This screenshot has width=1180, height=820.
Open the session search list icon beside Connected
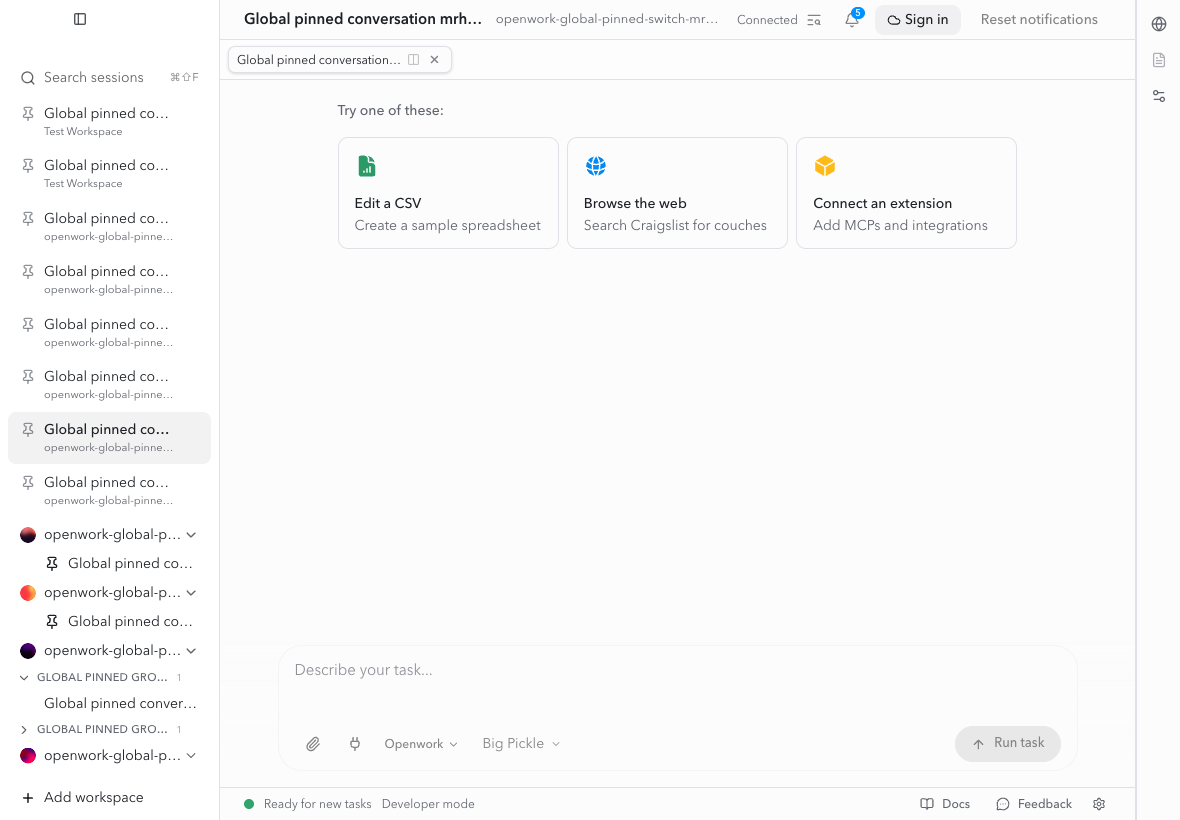point(814,20)
